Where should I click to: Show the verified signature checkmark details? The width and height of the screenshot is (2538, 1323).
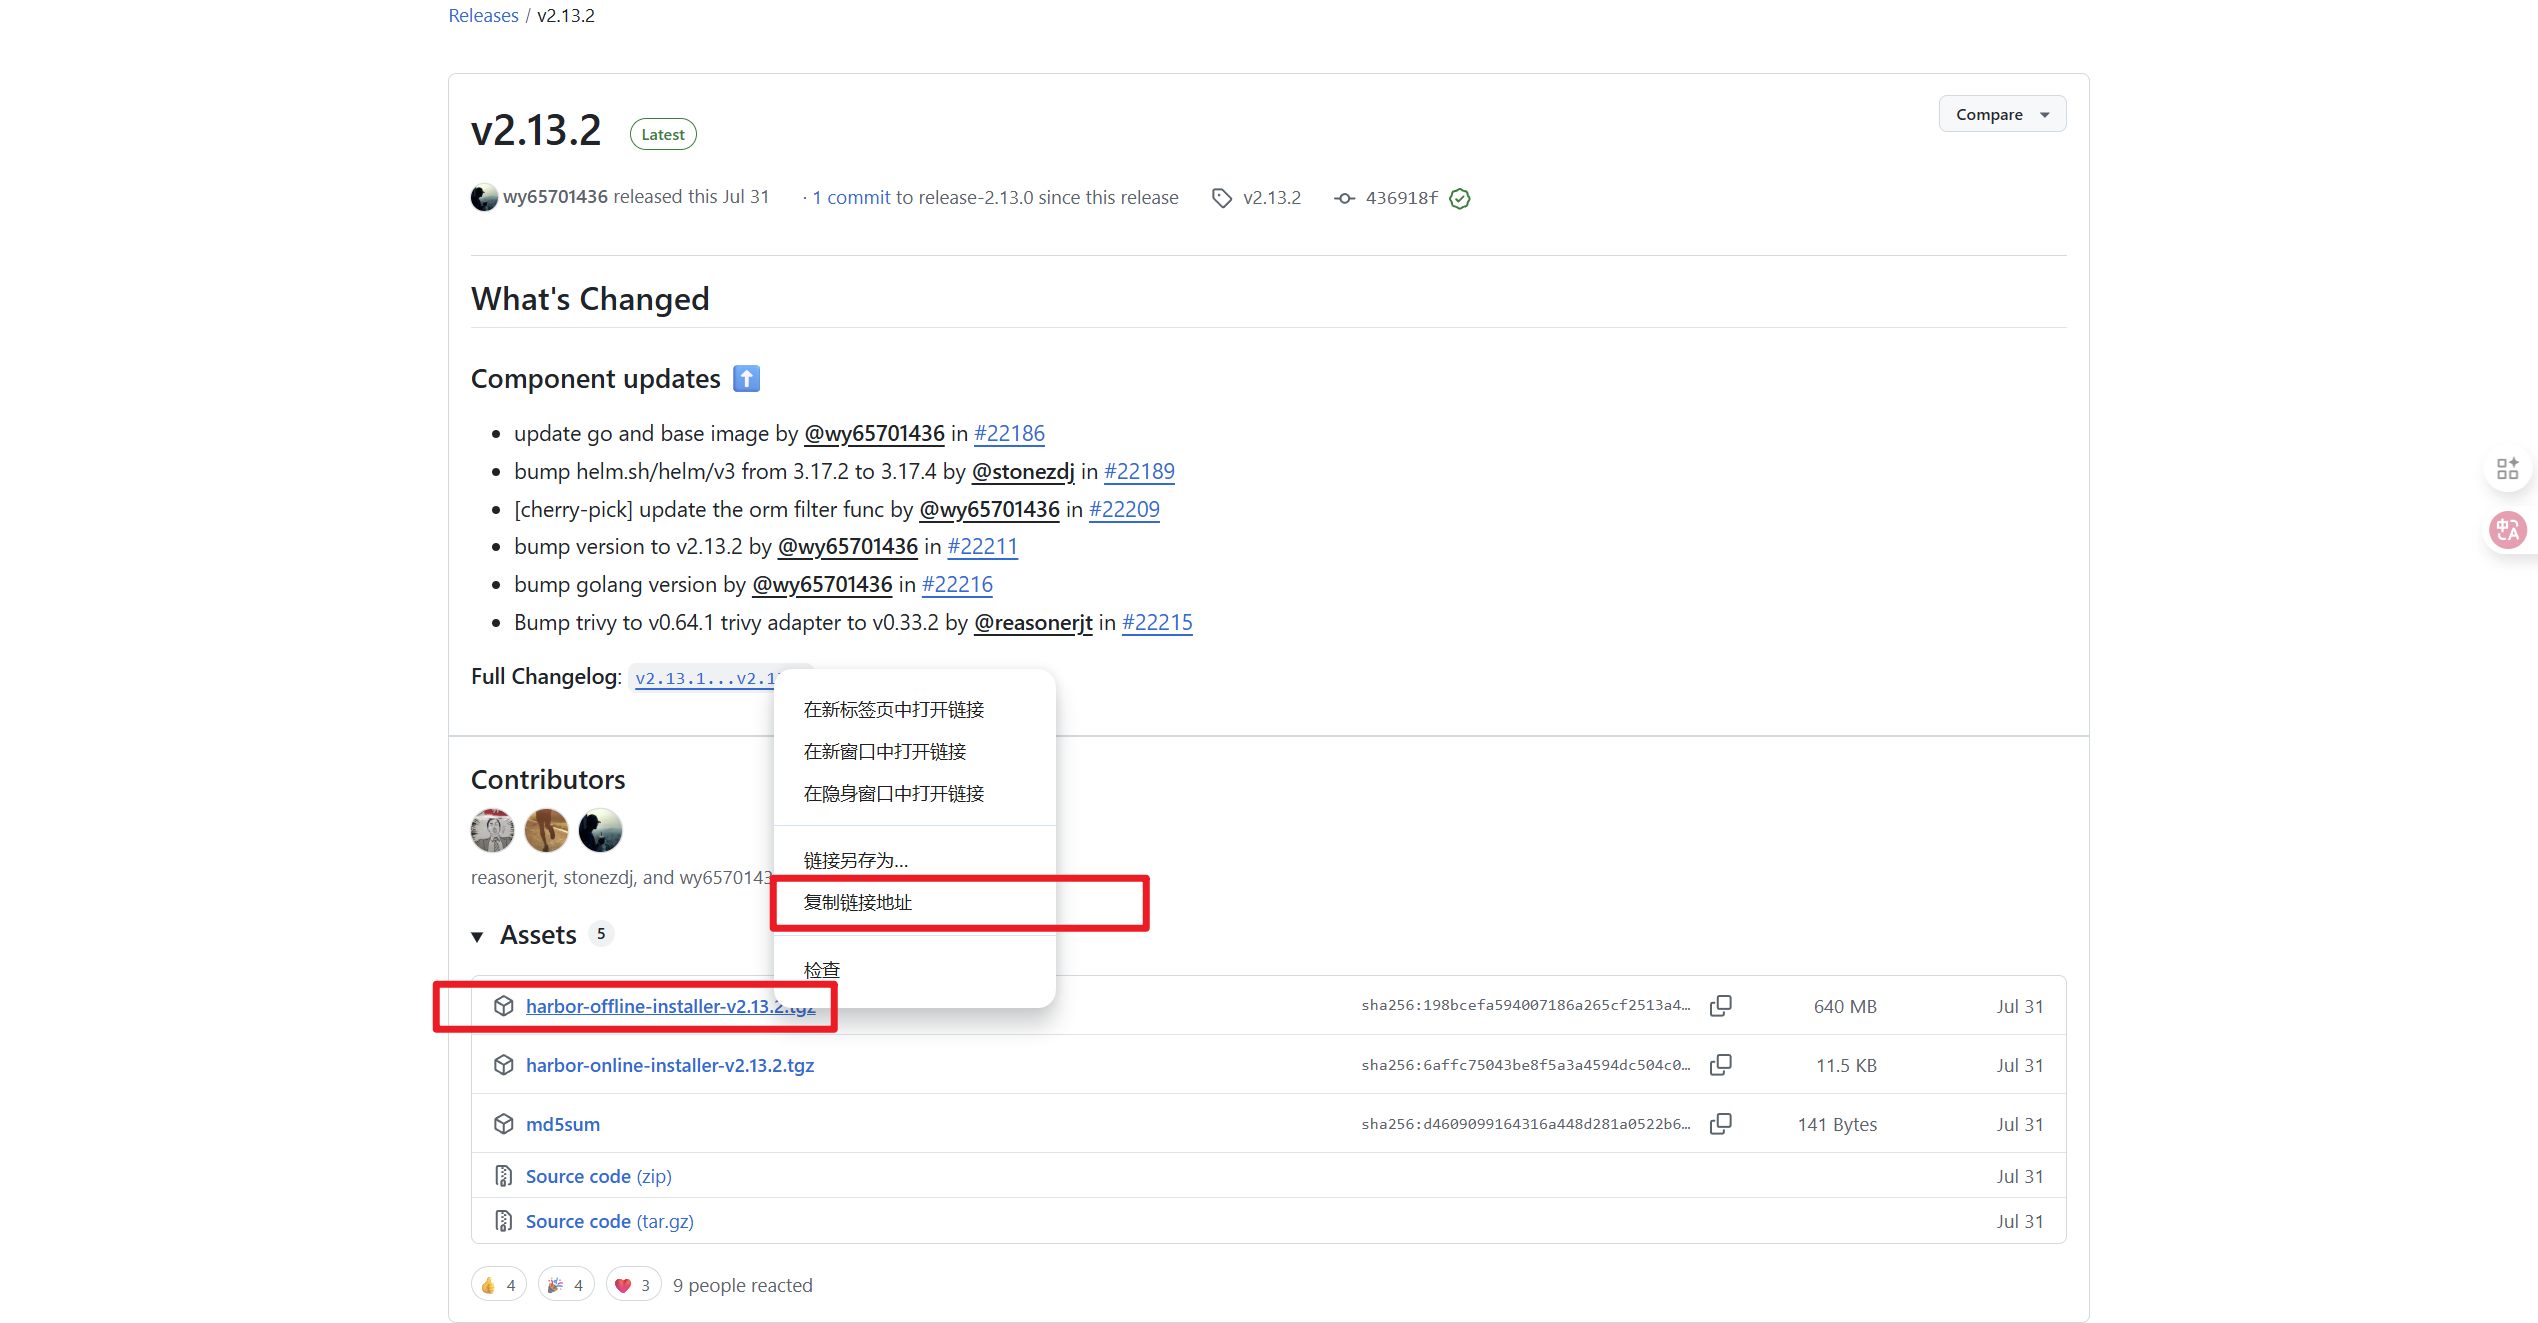1460,198
